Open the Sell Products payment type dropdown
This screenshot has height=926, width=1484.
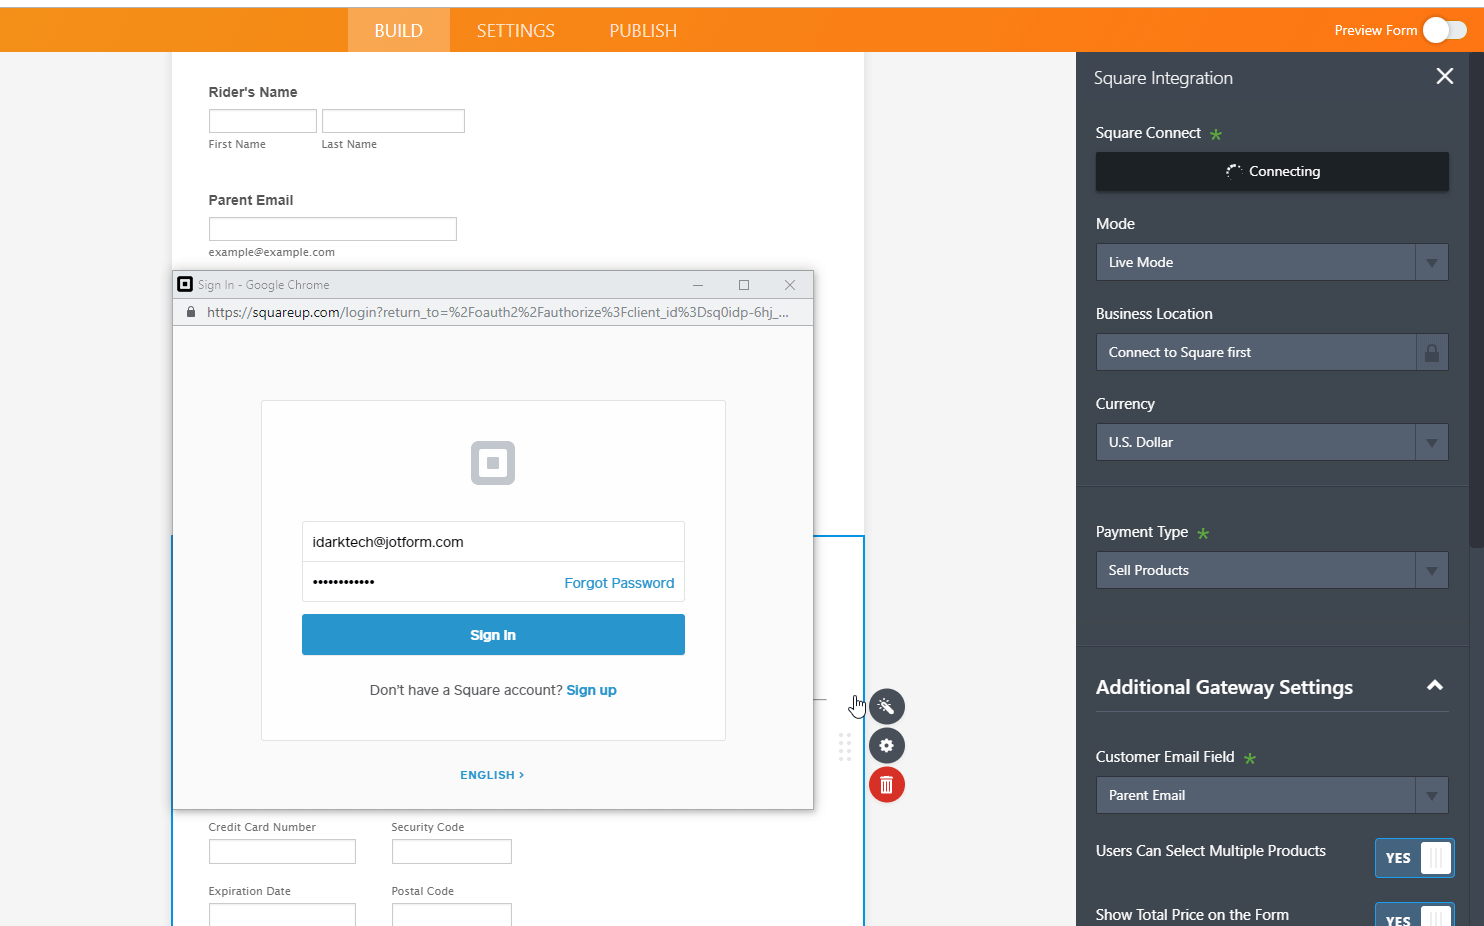[1271, 571]
